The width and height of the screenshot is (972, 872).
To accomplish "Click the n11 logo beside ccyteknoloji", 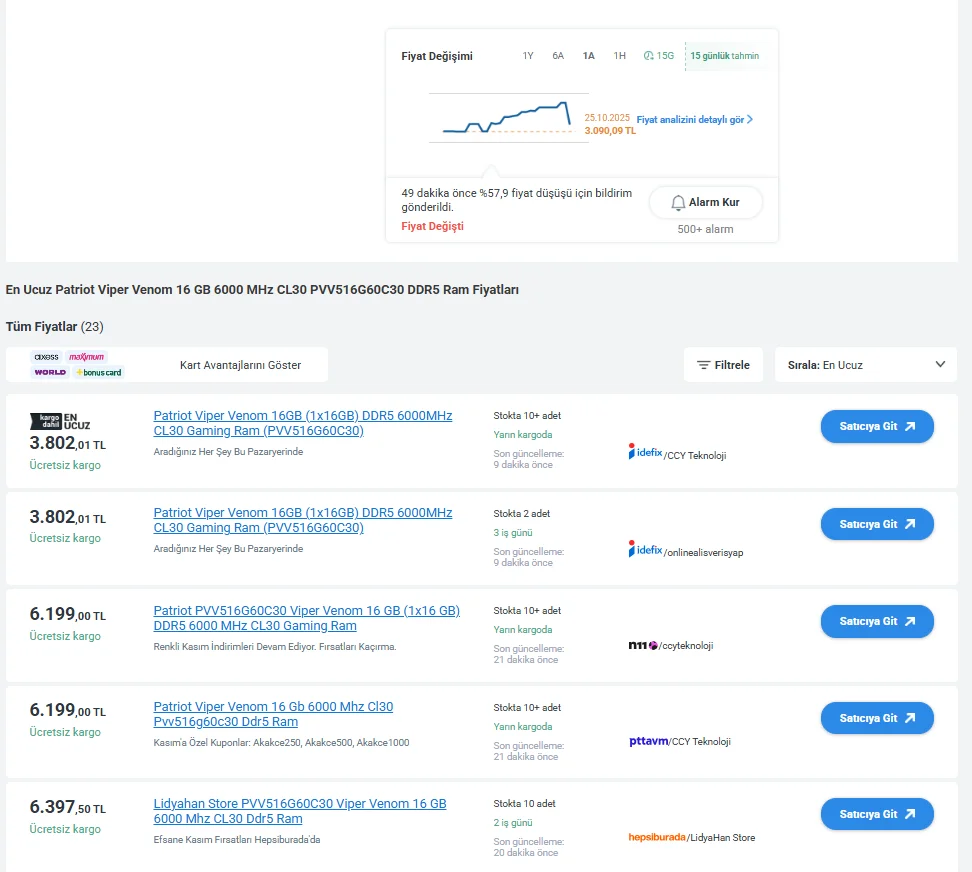I will pyautogui.click(x=643, y=645).
